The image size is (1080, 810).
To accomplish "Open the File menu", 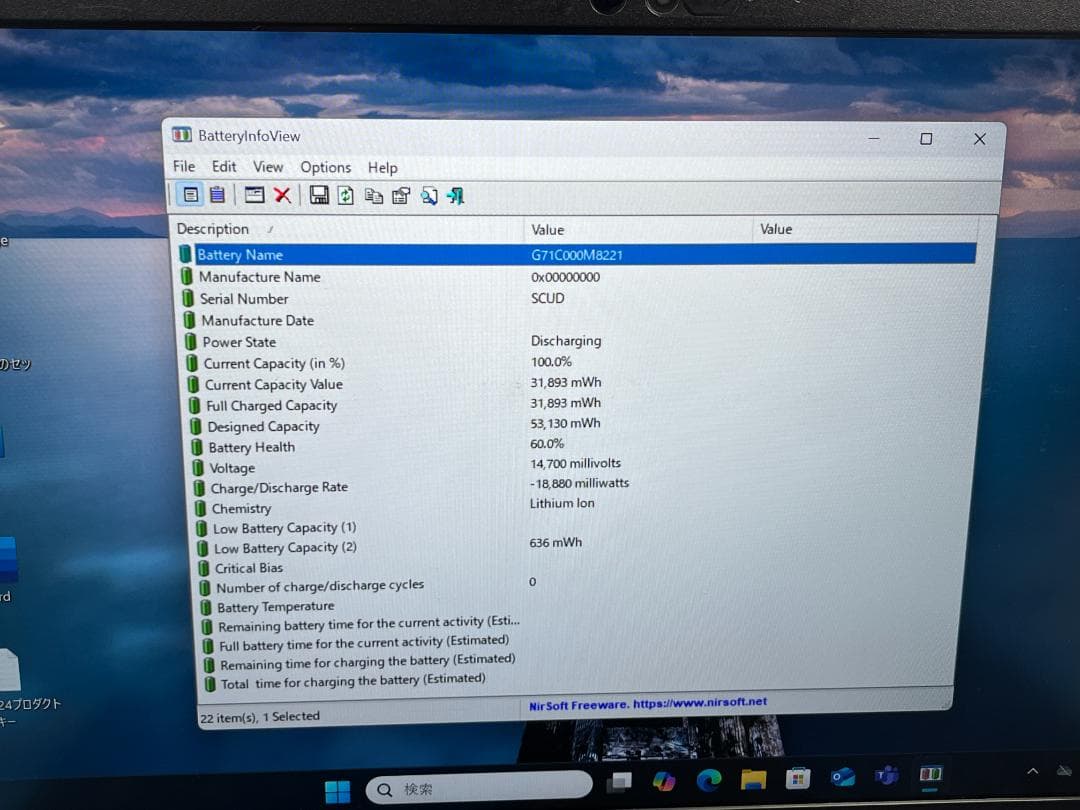I will tap(184, 167).
